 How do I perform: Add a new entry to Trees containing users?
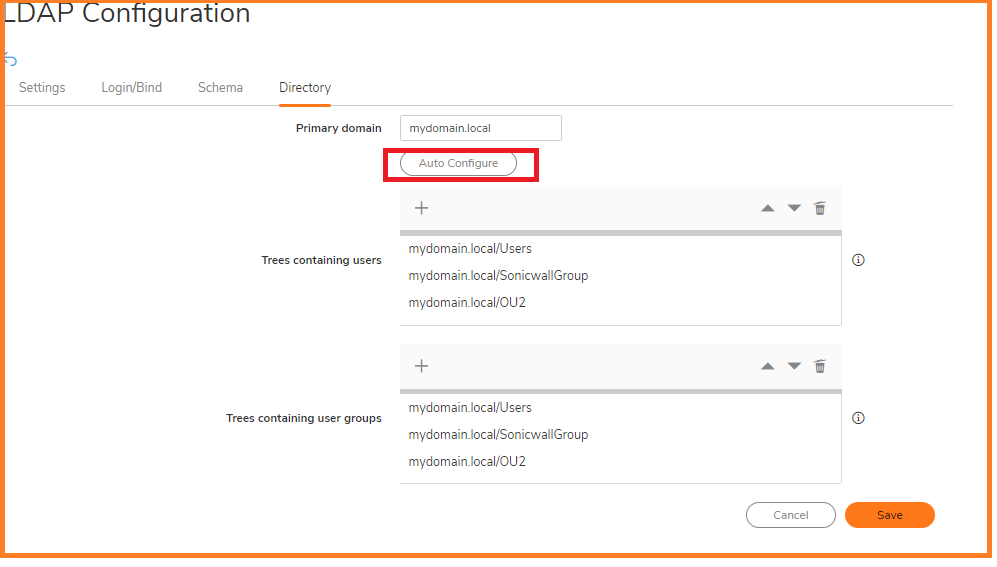pos(422,208)
